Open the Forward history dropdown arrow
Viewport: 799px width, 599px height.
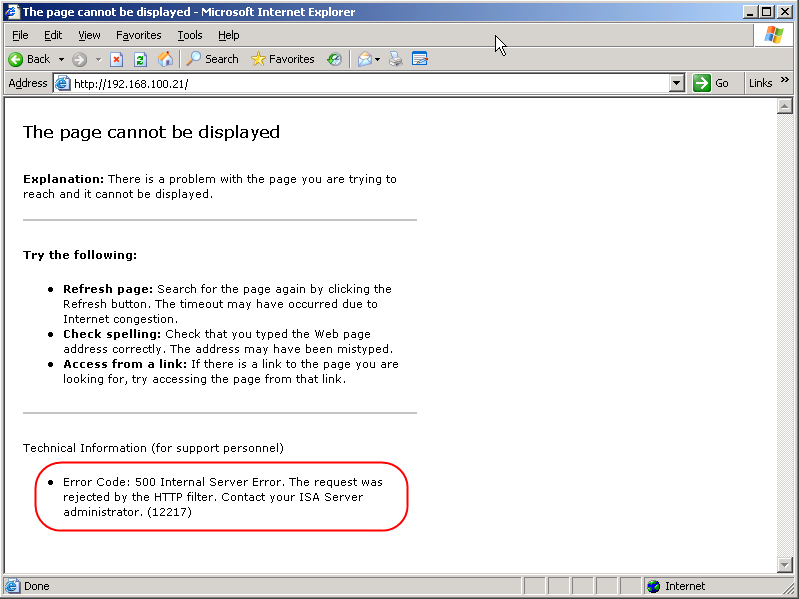click(98, 60)
